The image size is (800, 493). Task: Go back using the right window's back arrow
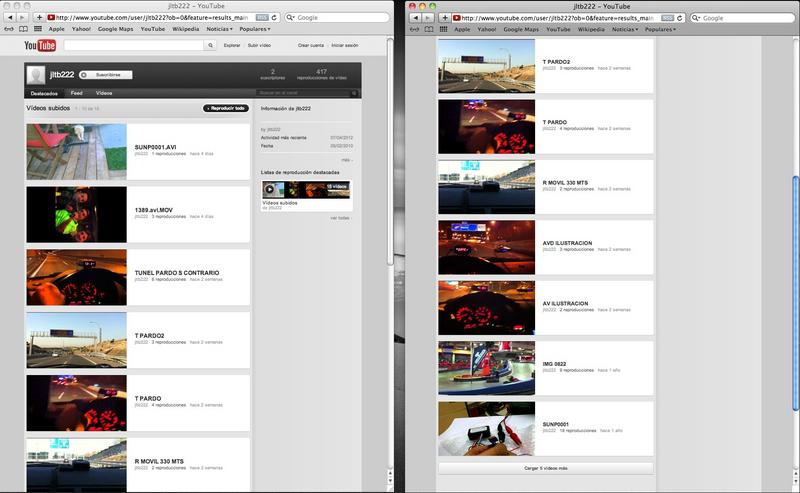[x=413, y=17]
